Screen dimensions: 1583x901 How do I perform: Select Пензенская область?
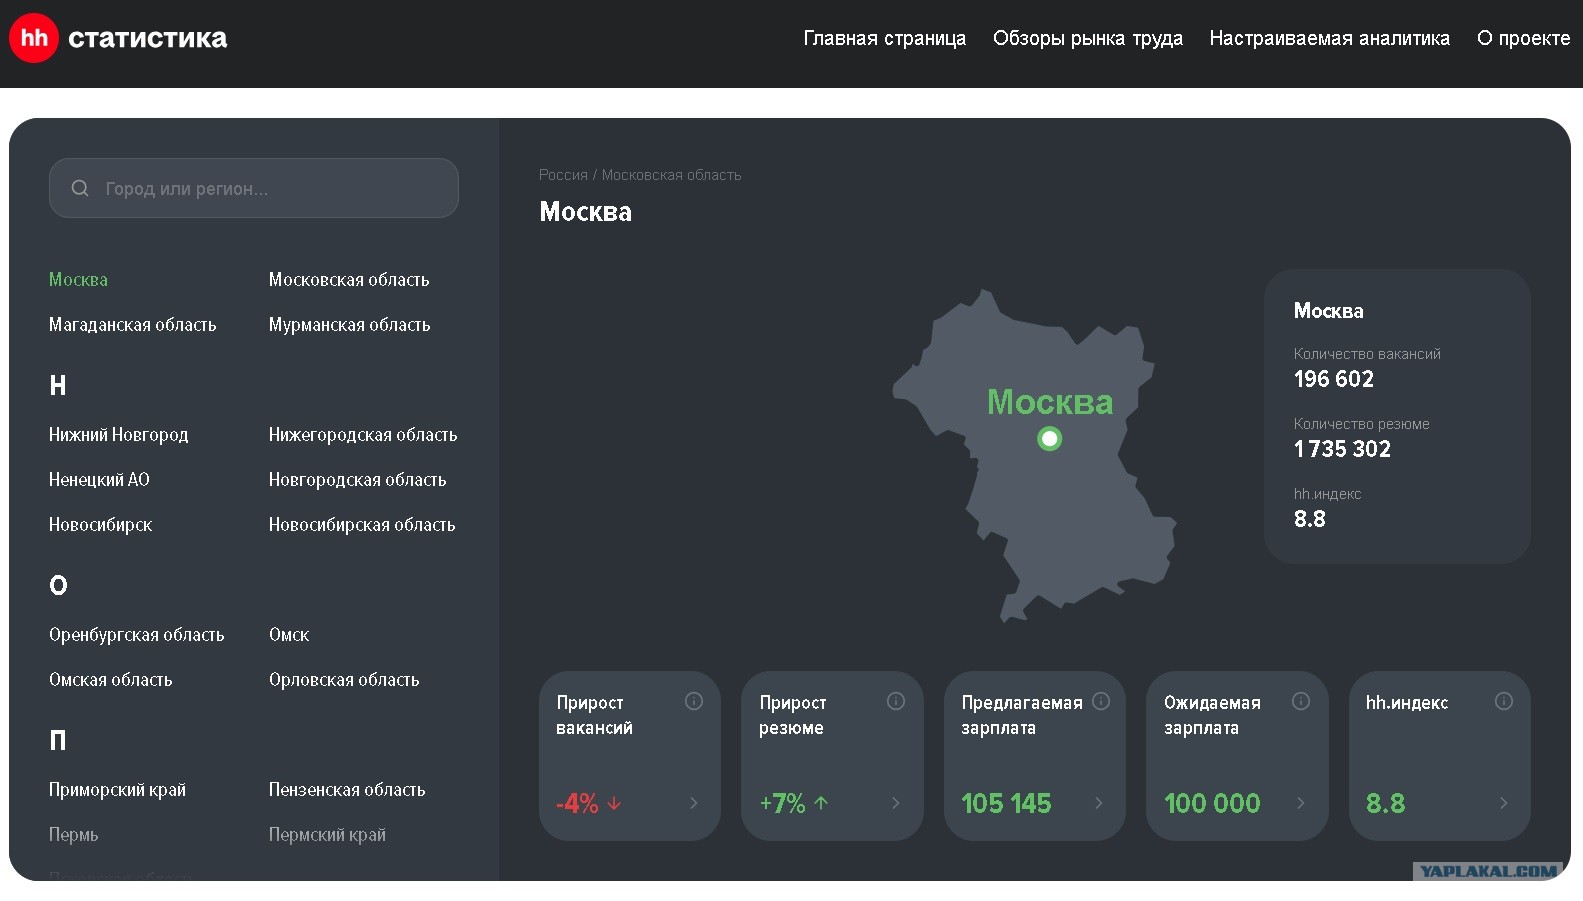coord(347,790)
